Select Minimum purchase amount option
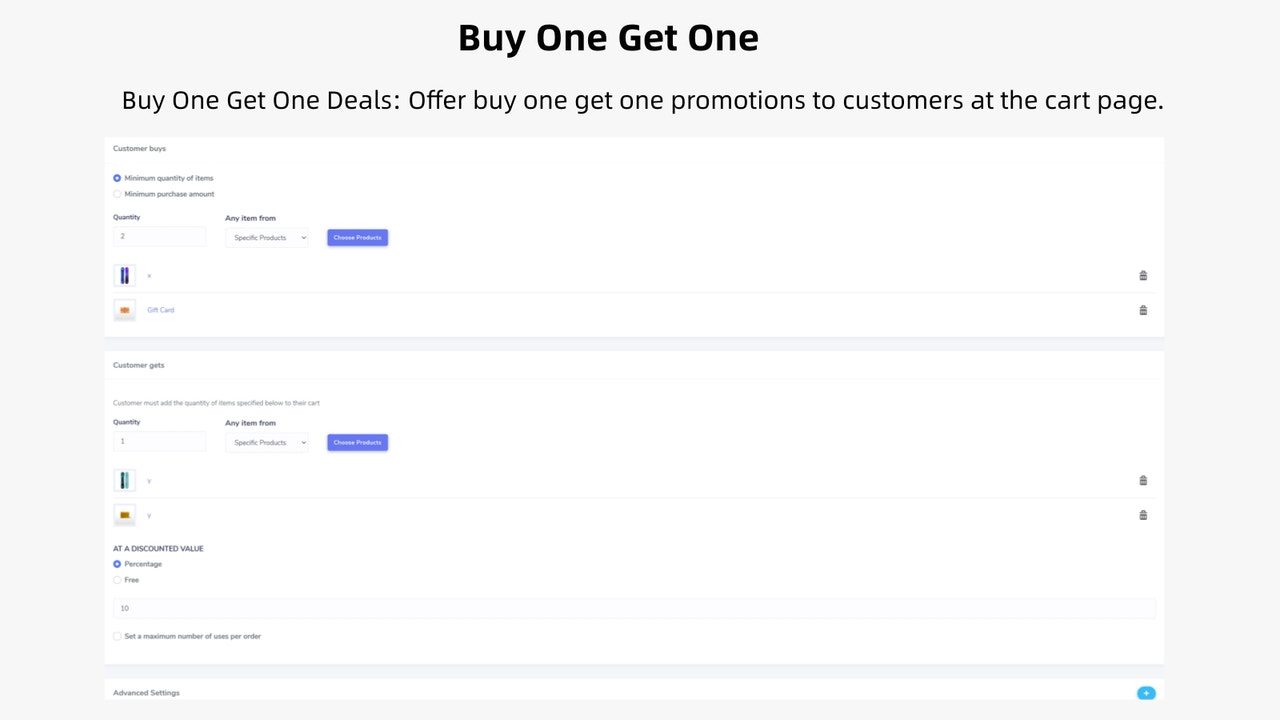The height and width of the screenshot is (720, 1280). tap(117, 193)
